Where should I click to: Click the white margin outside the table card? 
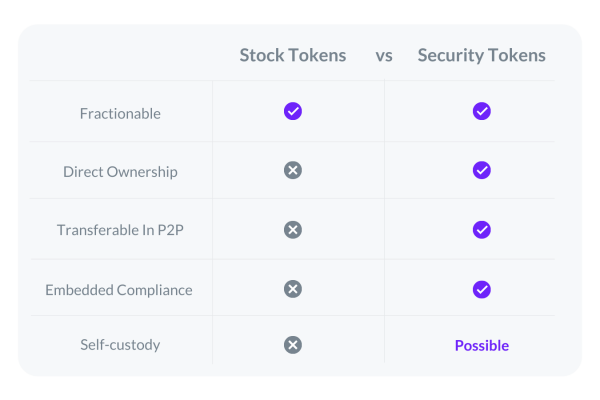click(x=300, y=390)
